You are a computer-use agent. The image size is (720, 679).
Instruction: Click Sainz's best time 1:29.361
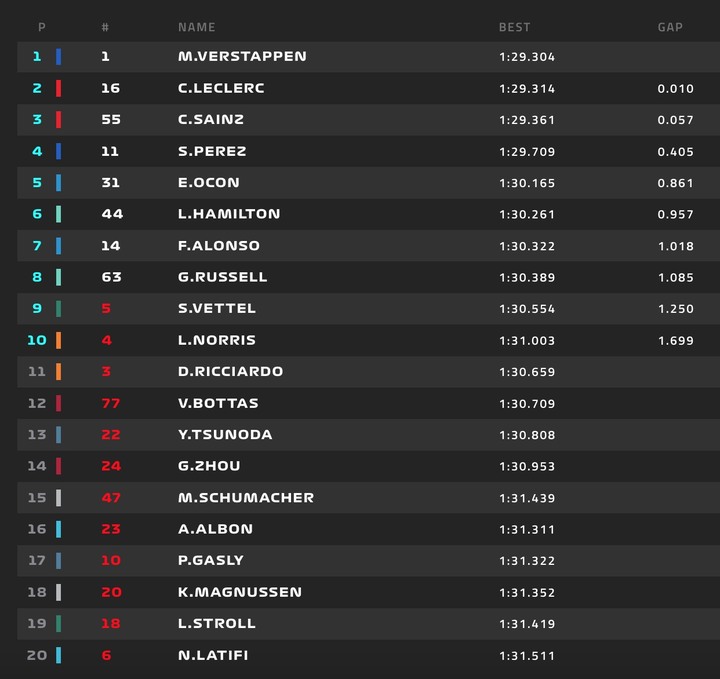click(x=527, y=120)
